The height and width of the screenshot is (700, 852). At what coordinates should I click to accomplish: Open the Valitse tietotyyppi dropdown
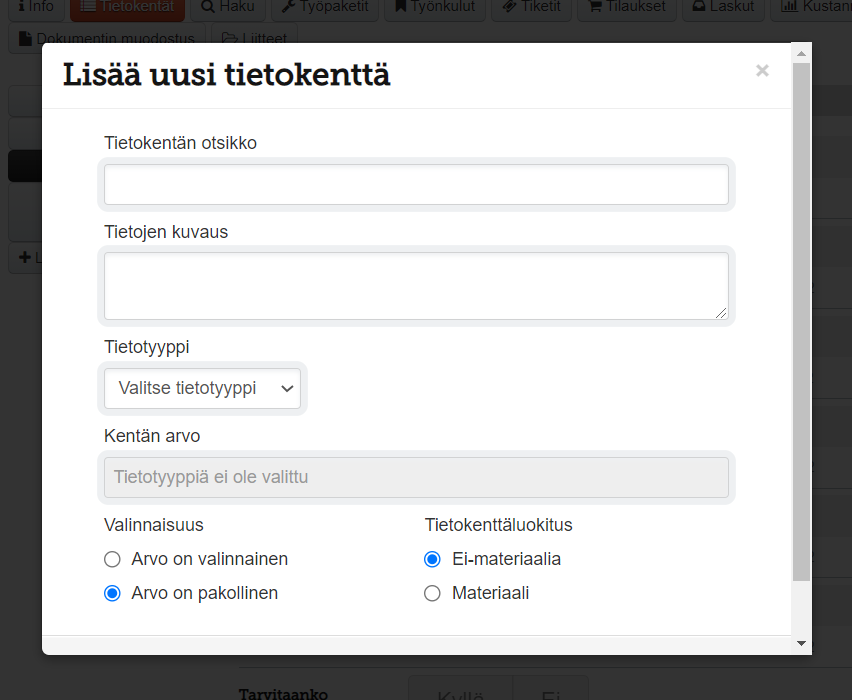(203, 388)
